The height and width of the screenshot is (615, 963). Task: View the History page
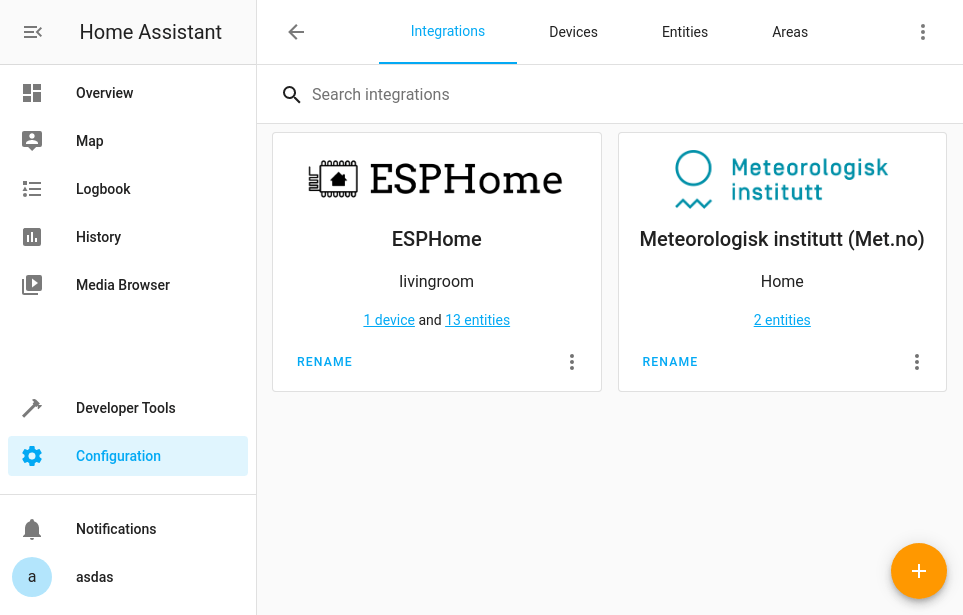98,237
